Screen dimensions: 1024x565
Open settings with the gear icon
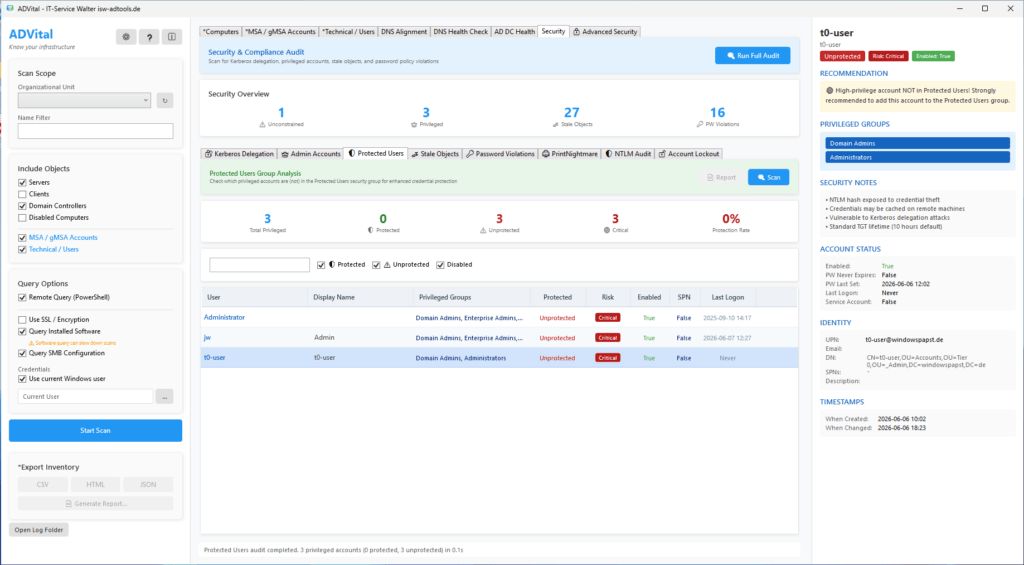coord(126,37)
